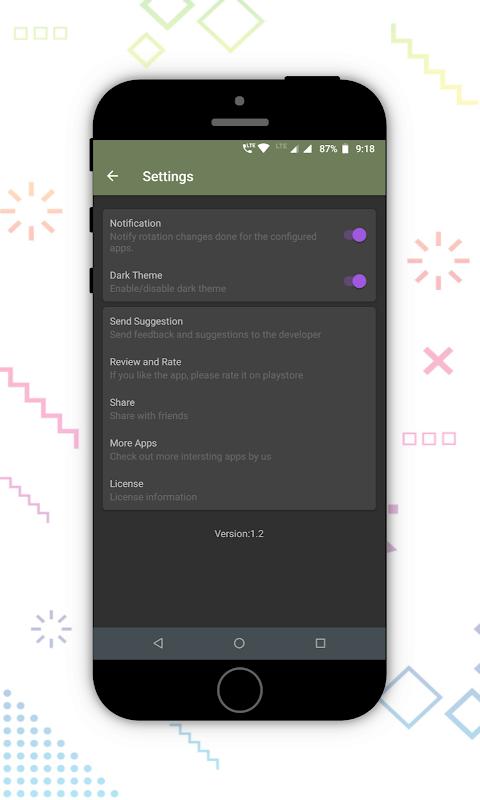Tap the Version:1.2 label
Viewport: 480px width, 800px height.
[239, 534]
